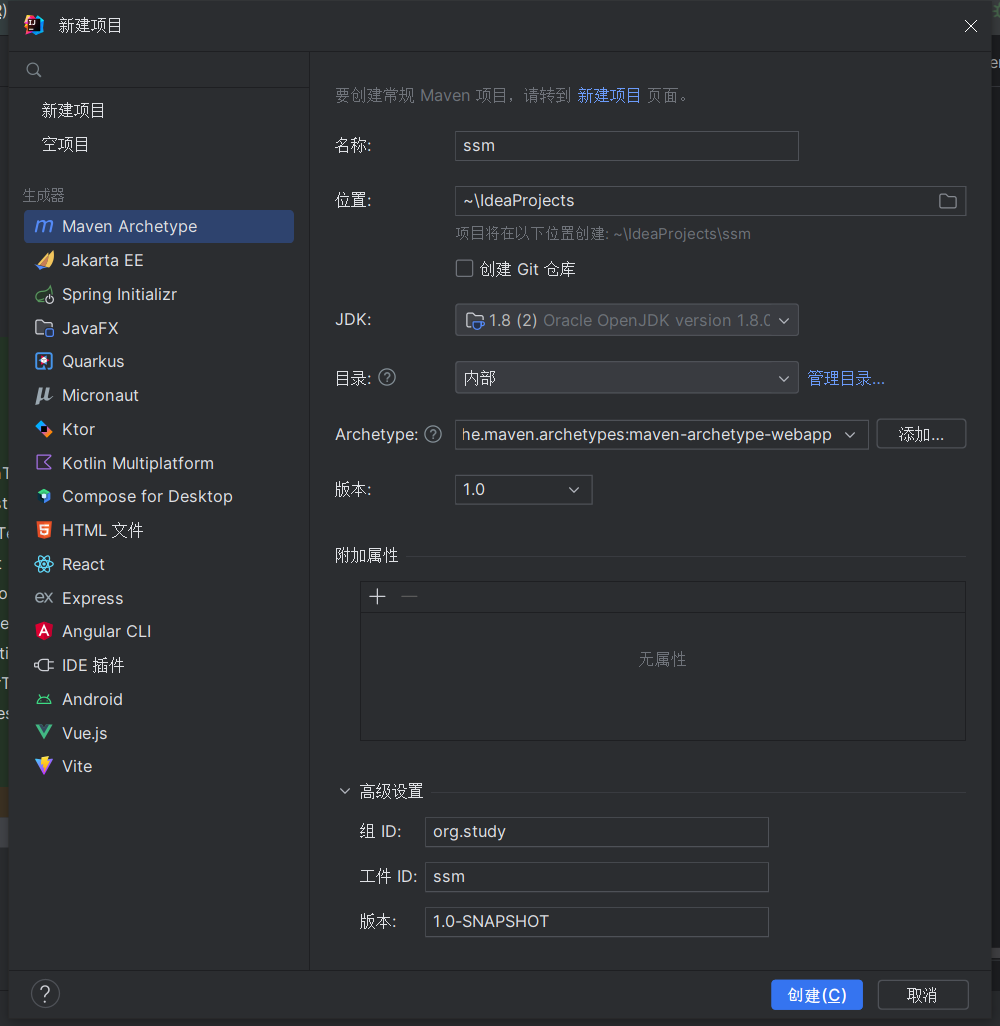Click the Angular CLI icon
Viewport: 1000px width, 1026px height.
pyautogui.click(x=44, y=631)
